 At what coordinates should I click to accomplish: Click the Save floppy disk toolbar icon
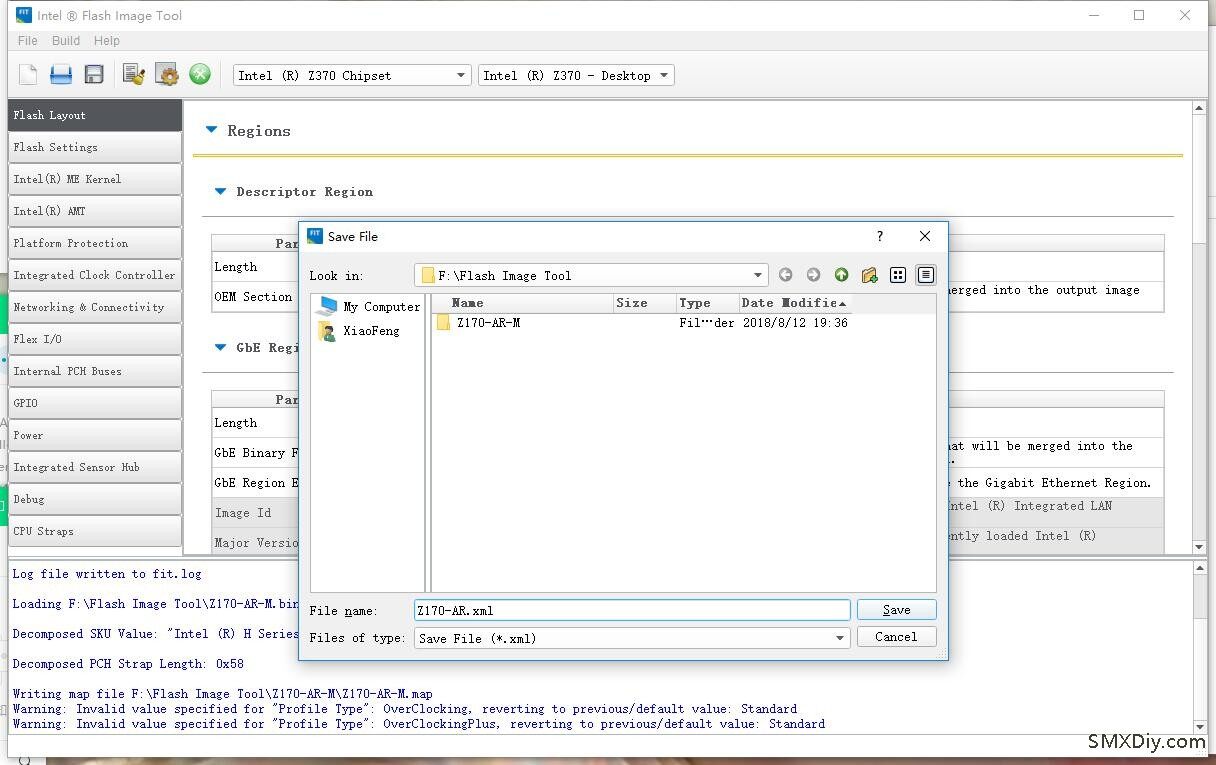(94, 74)
